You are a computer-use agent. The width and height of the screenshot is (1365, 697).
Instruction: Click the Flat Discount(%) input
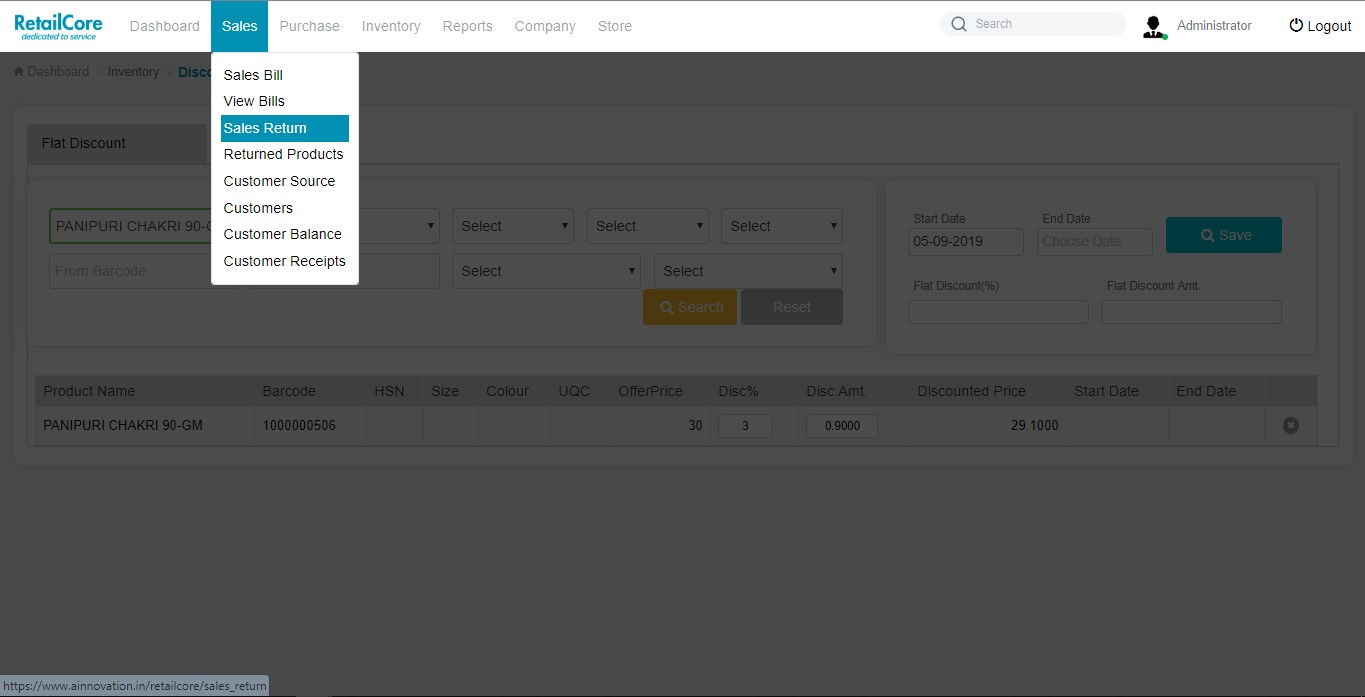pyautogui.click(x=998, y=312)
